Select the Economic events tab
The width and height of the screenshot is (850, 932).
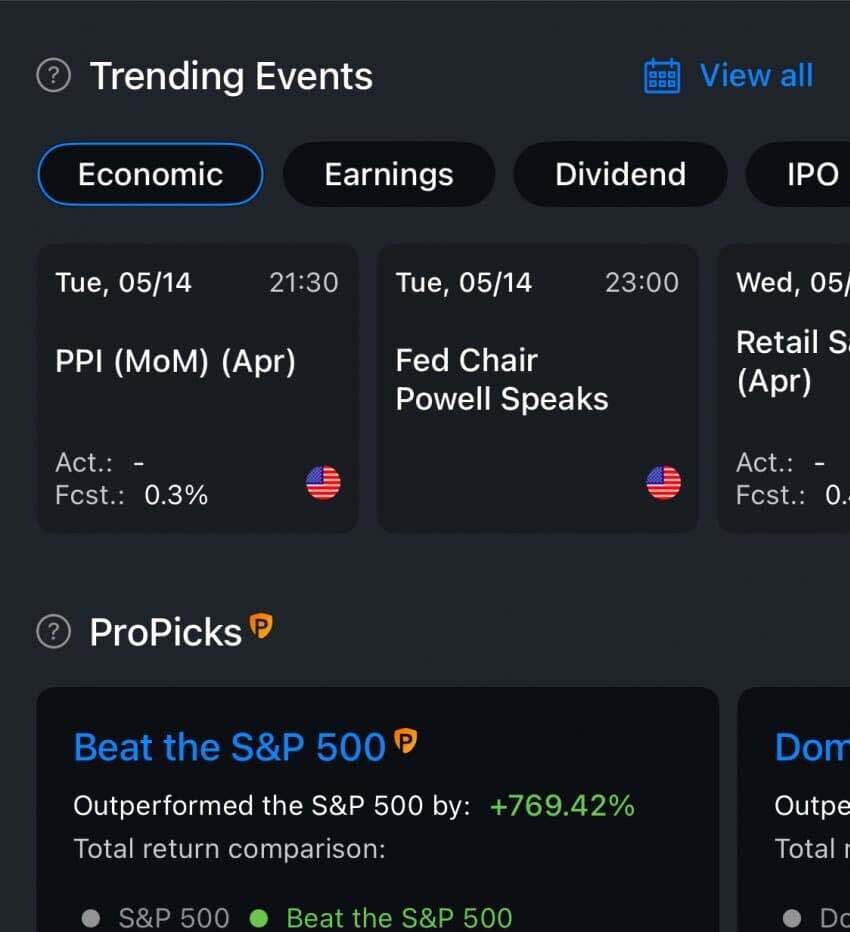coord(150,174)
